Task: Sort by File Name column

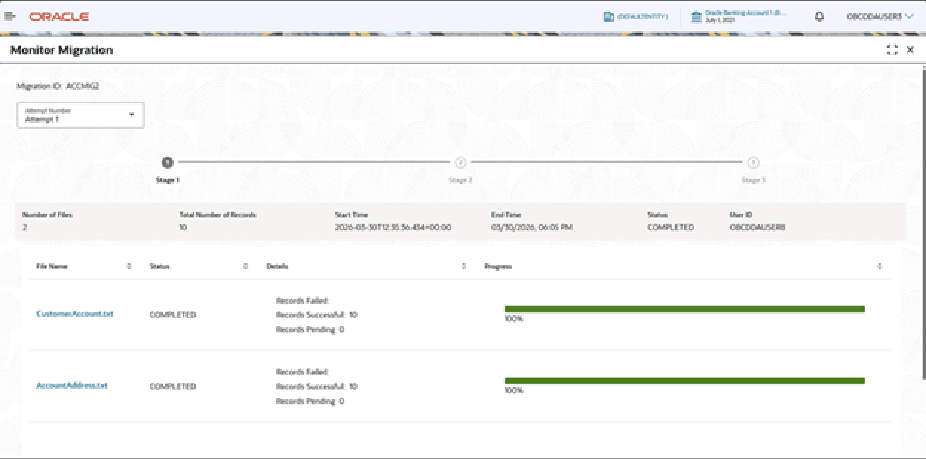Action: (x=129, y=266)
